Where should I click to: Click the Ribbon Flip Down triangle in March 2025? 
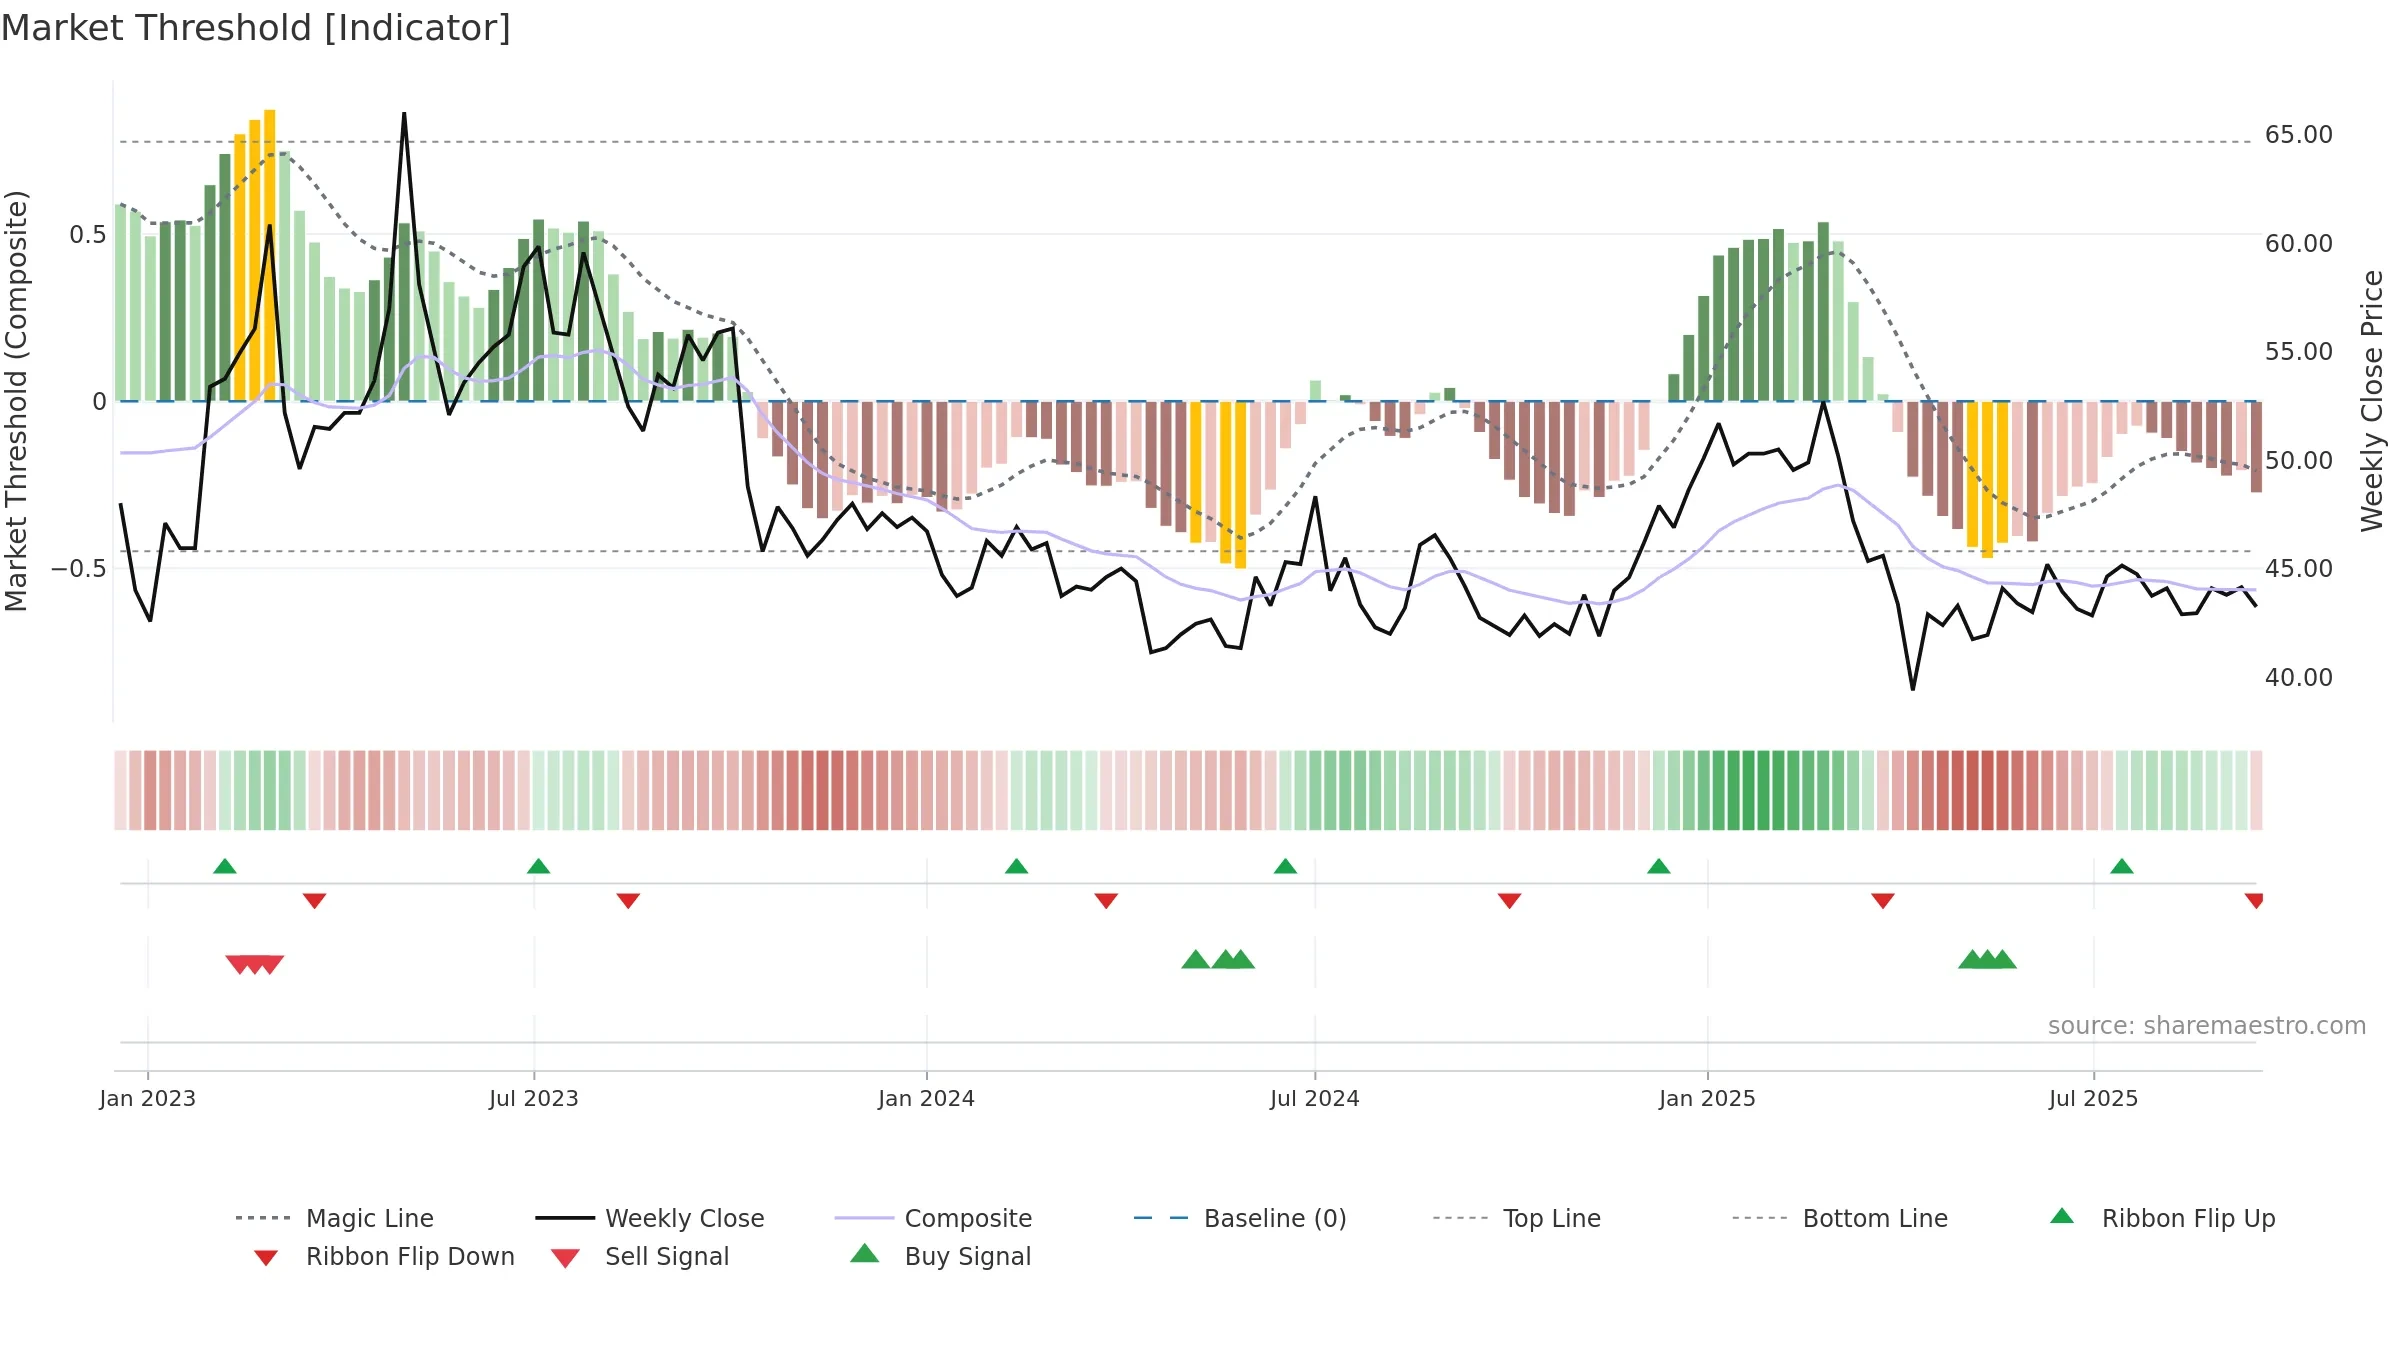click(1883, 901)
